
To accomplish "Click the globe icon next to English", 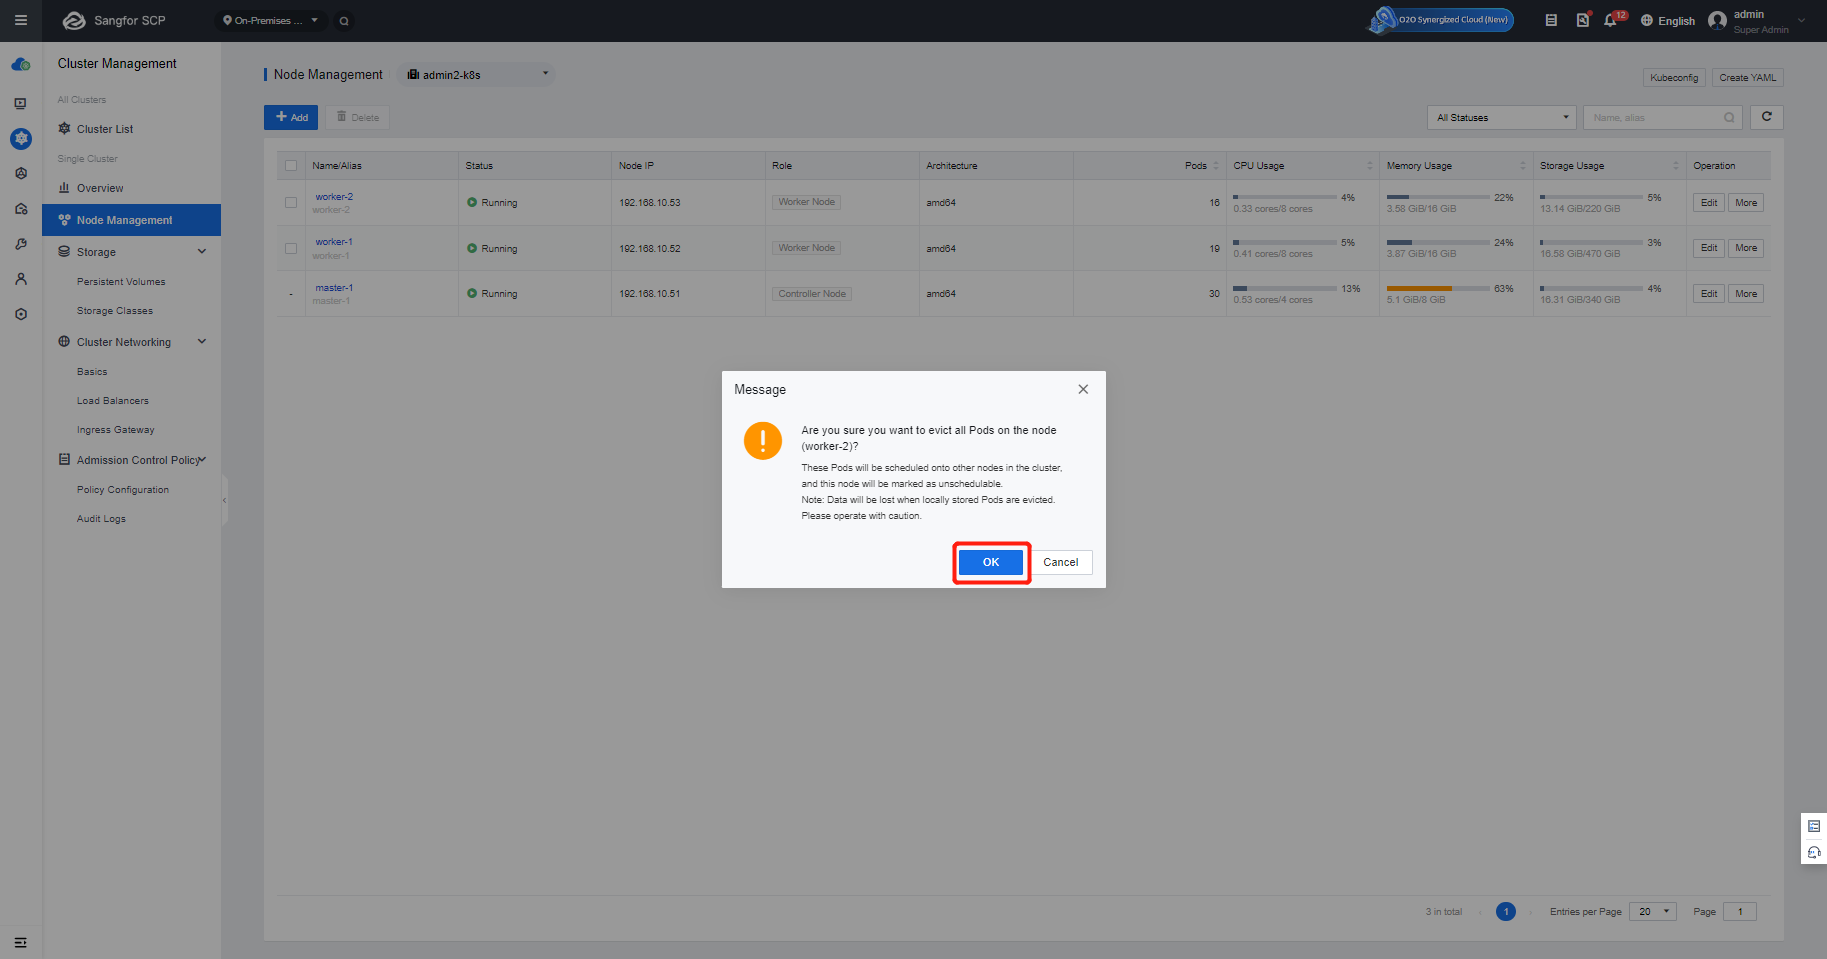I will click(x=1646, y=21).
